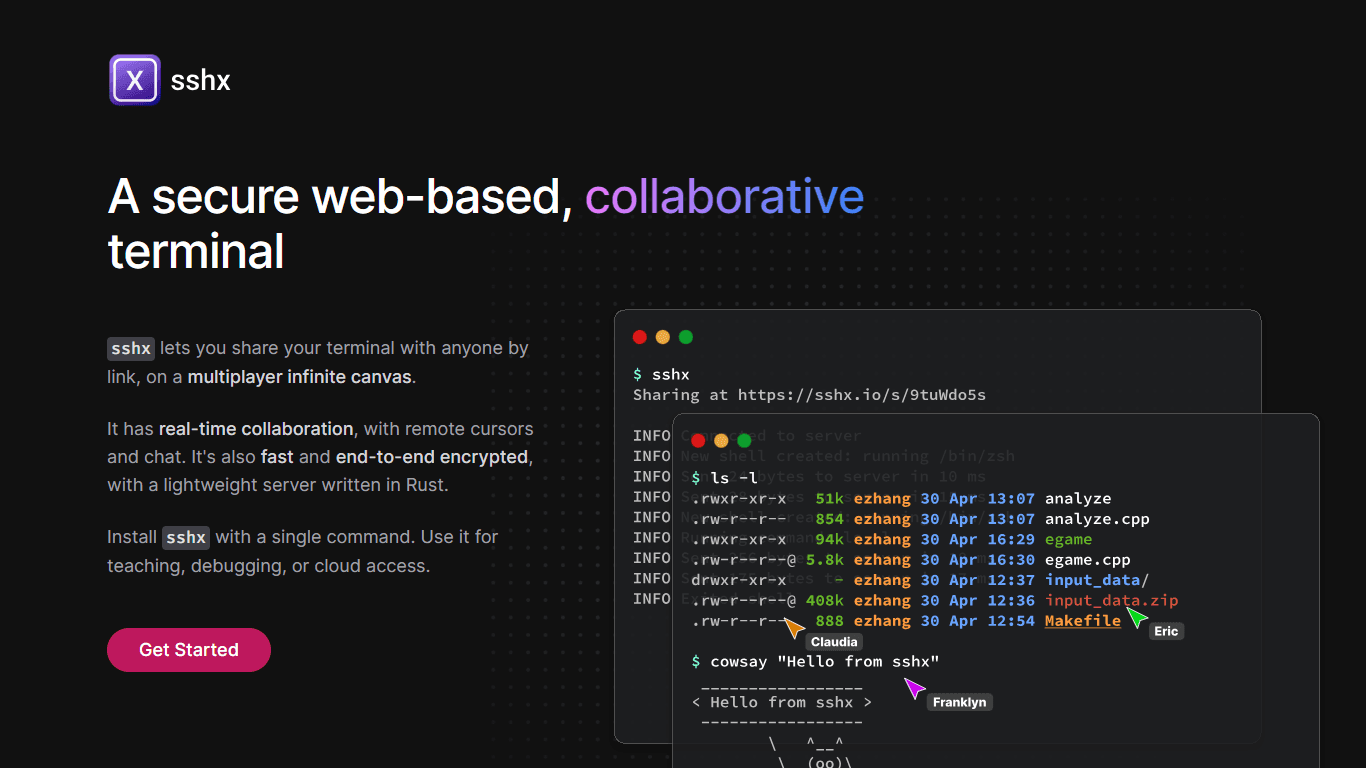
Task: Click the yellow dot on the back terminal window
Action: (663, 337)
